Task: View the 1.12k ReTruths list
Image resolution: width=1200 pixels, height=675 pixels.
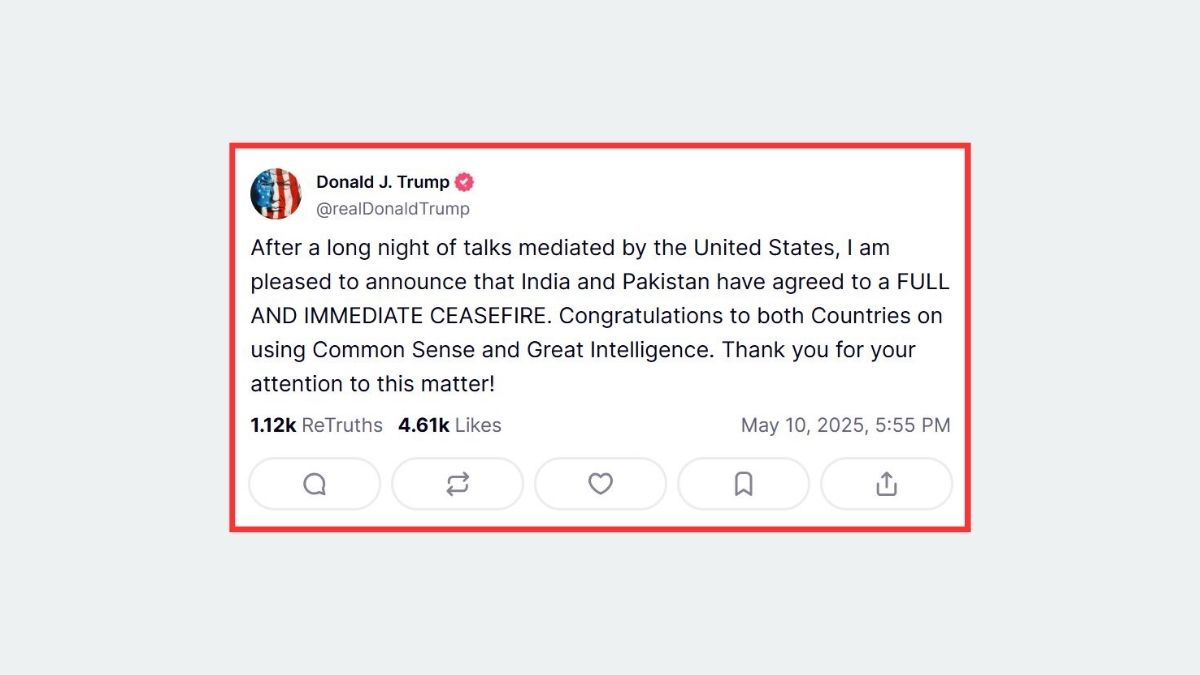Action: (316, 425)
